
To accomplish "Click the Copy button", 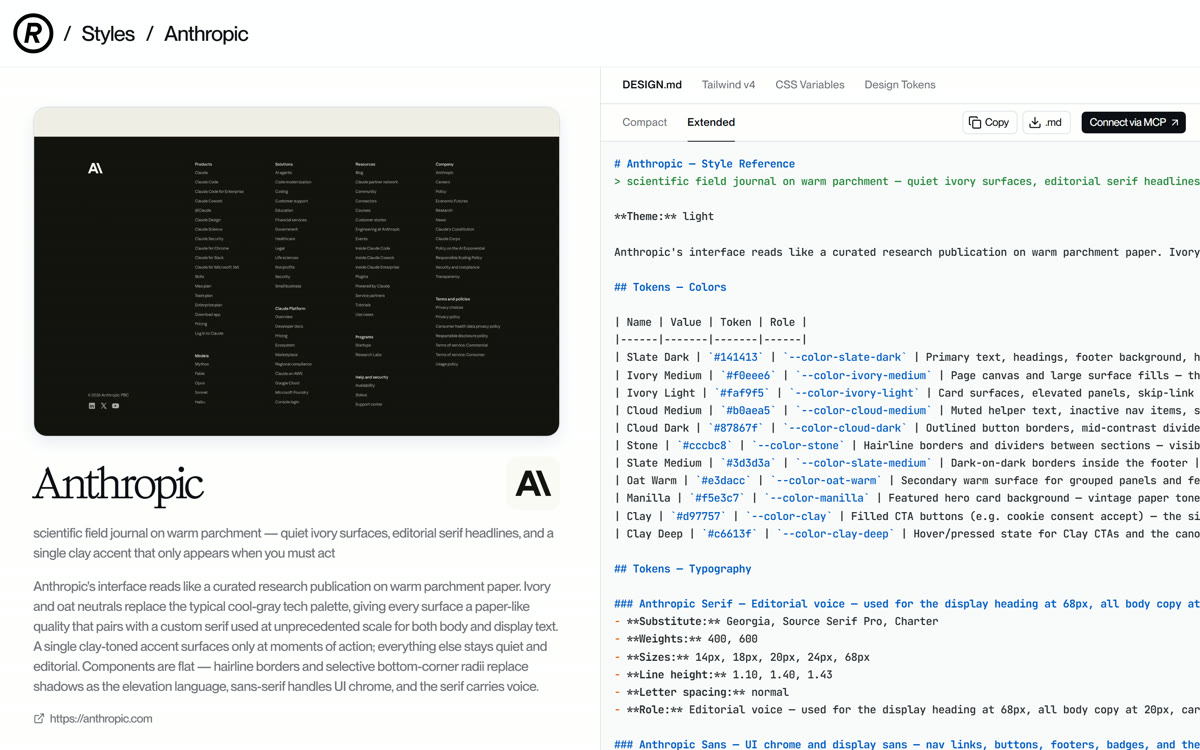I will click(989, 122).
